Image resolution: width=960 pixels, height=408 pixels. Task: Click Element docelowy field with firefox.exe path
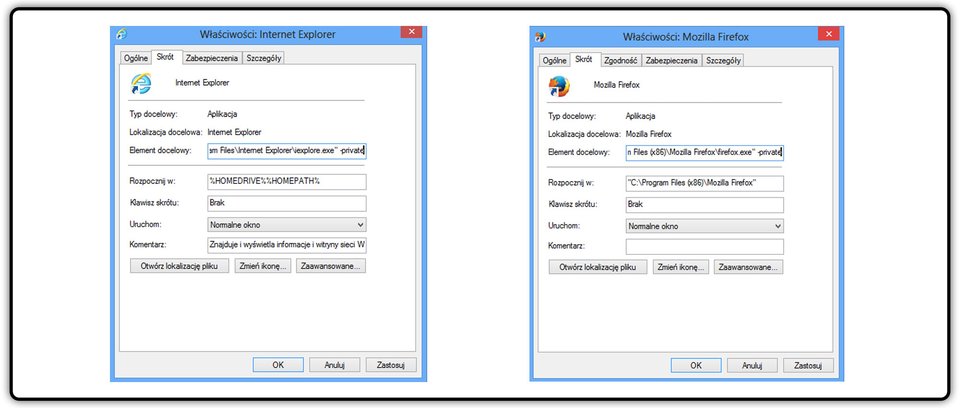click(x=705, y=153)
